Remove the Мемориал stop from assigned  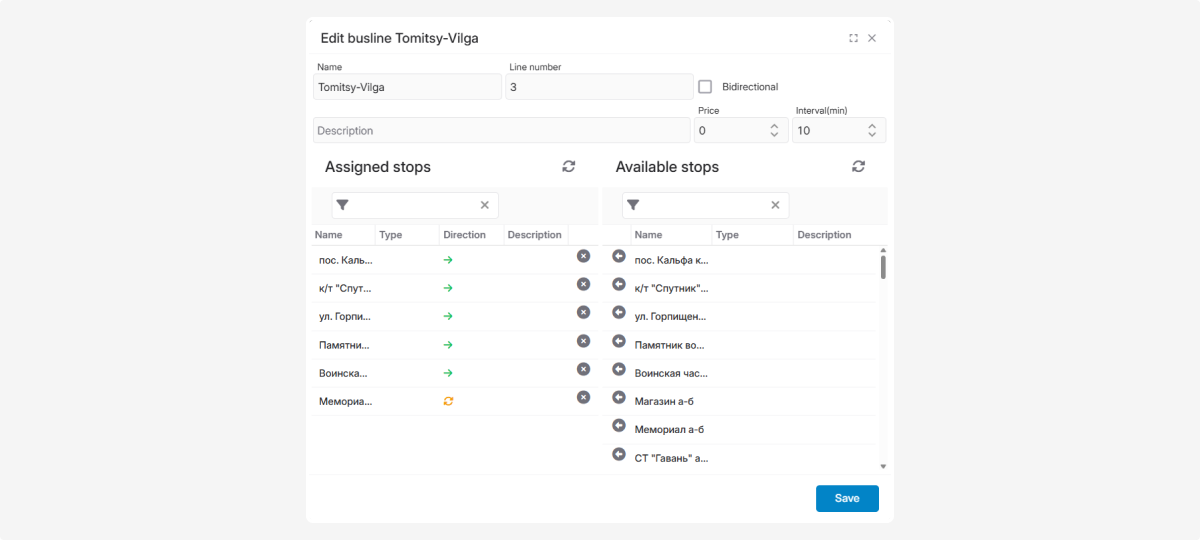point(584,397)
